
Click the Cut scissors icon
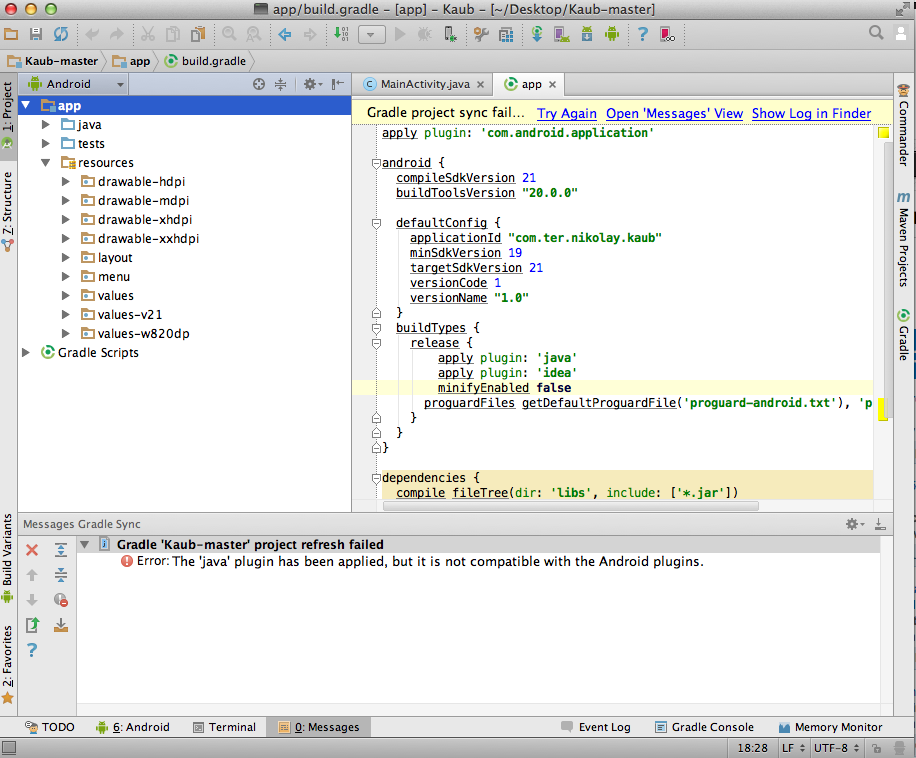[148, 34]
